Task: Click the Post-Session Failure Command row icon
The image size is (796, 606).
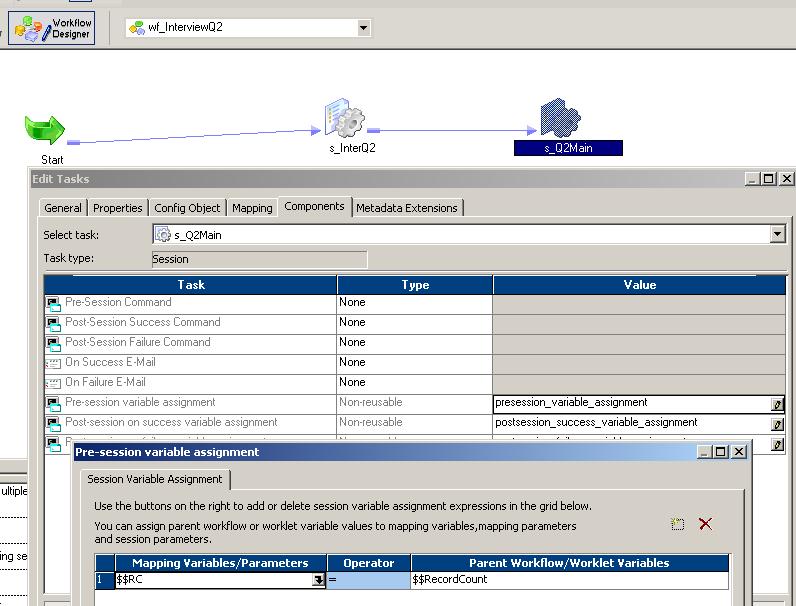Action: click(x=53, y=344)
